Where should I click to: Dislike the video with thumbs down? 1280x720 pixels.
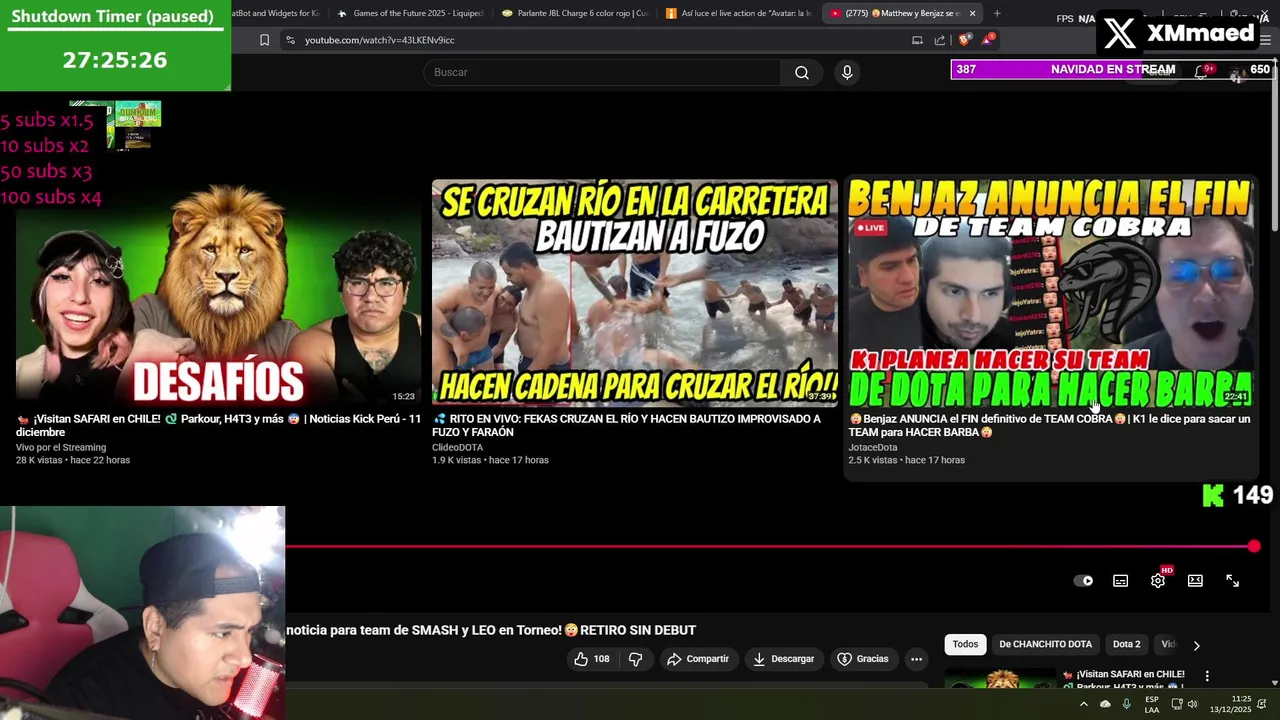(x=635, y=659)
